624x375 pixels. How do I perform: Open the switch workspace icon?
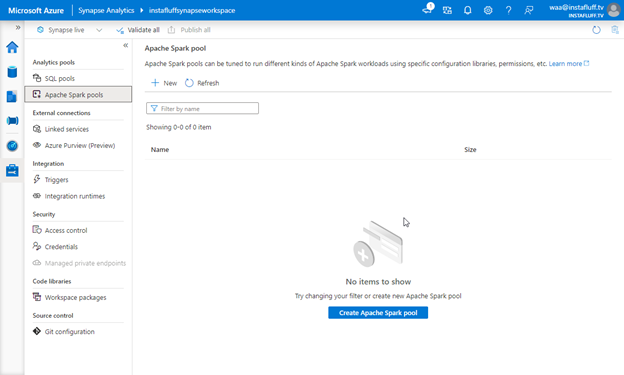click(447, 10)
